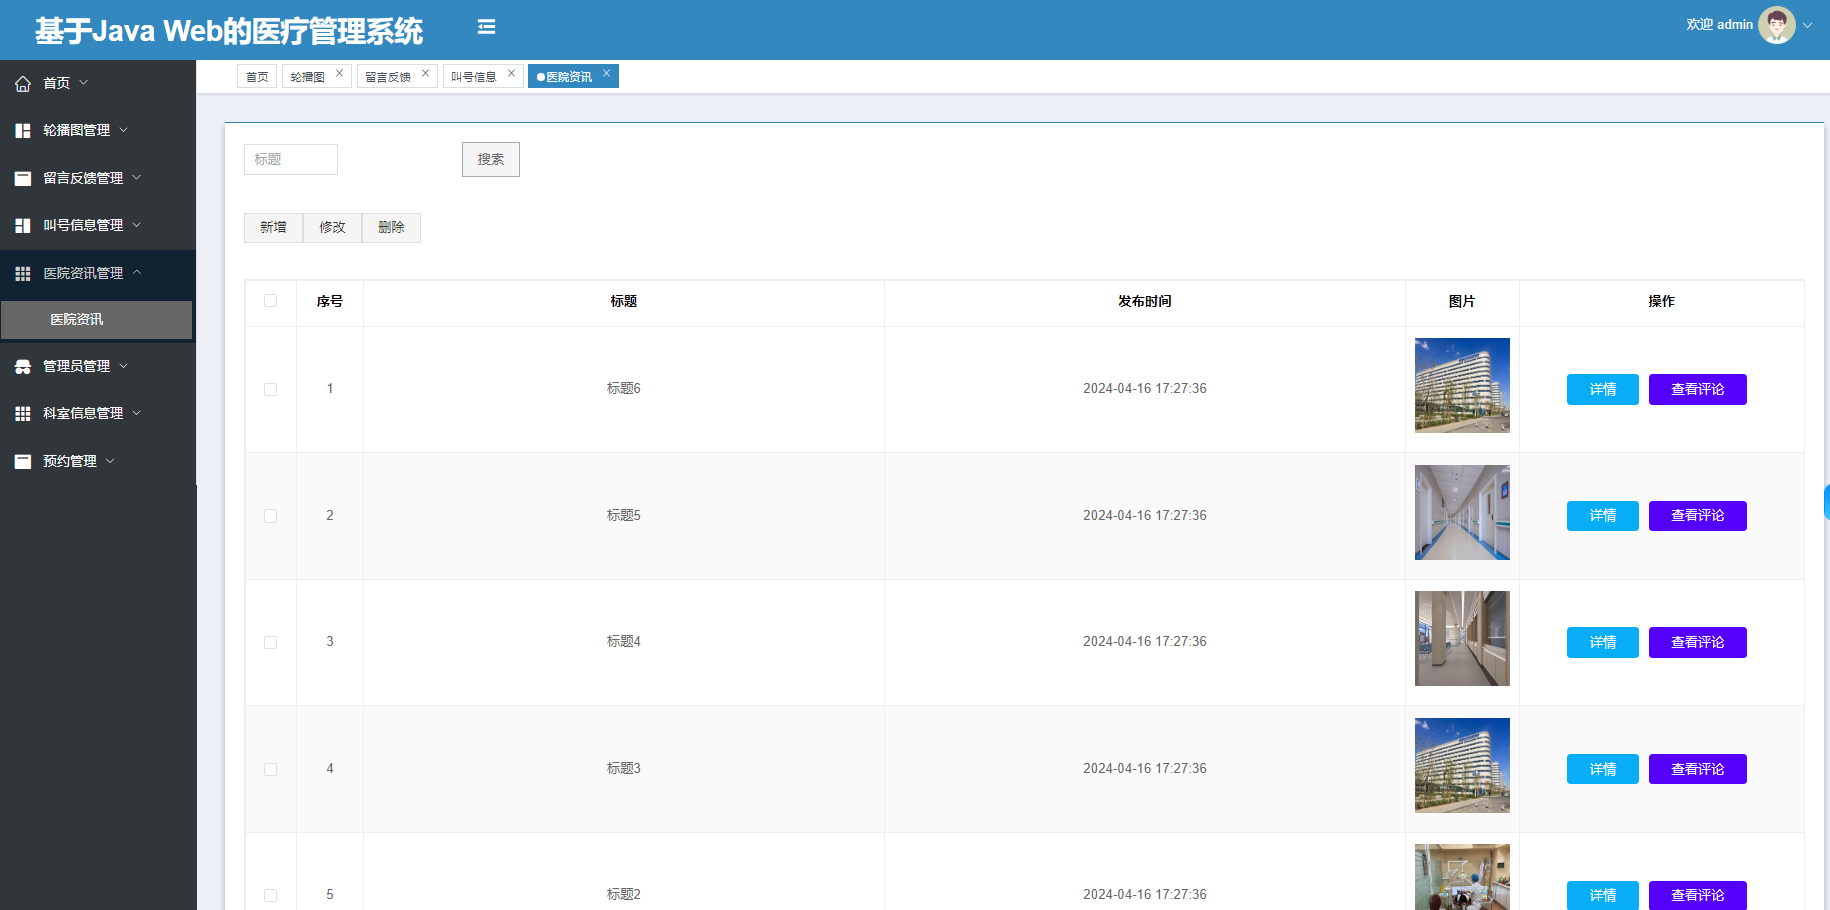Toggle the select-all header checkbox
Screen dimensions: 1830x910
click(270, 301)
